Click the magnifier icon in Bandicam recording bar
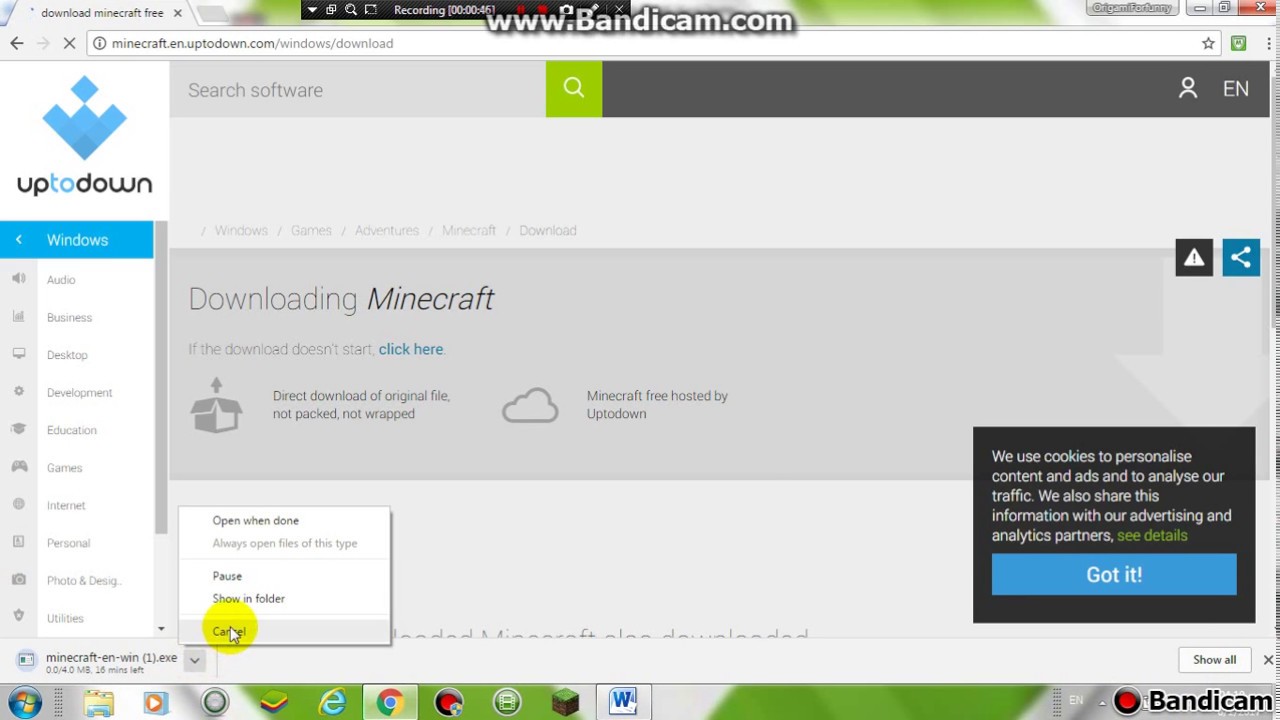Image resolution: width=1280 pixels, height=720 pixels. coord(351,10)
